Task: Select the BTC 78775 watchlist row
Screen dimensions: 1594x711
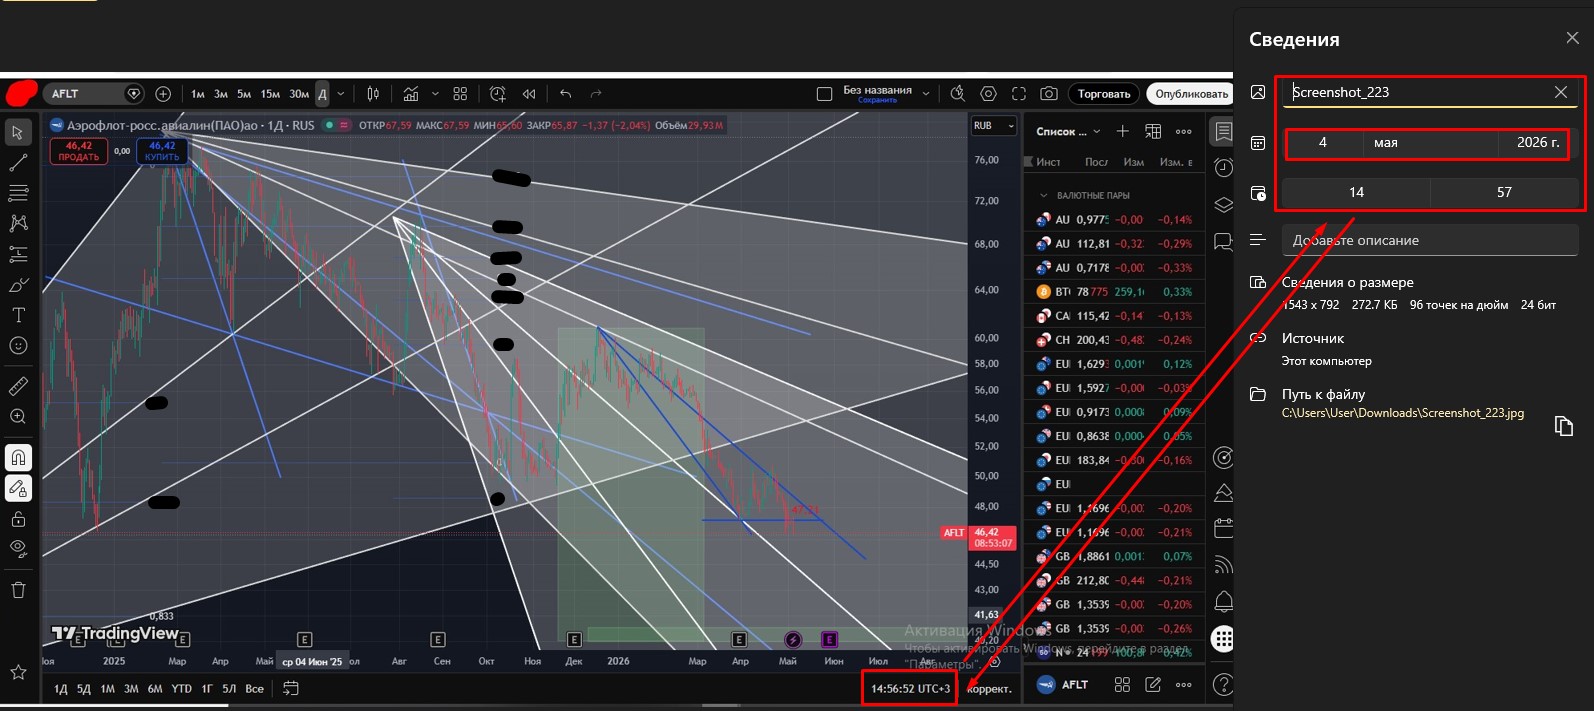Action: (x=1115, y=292)
